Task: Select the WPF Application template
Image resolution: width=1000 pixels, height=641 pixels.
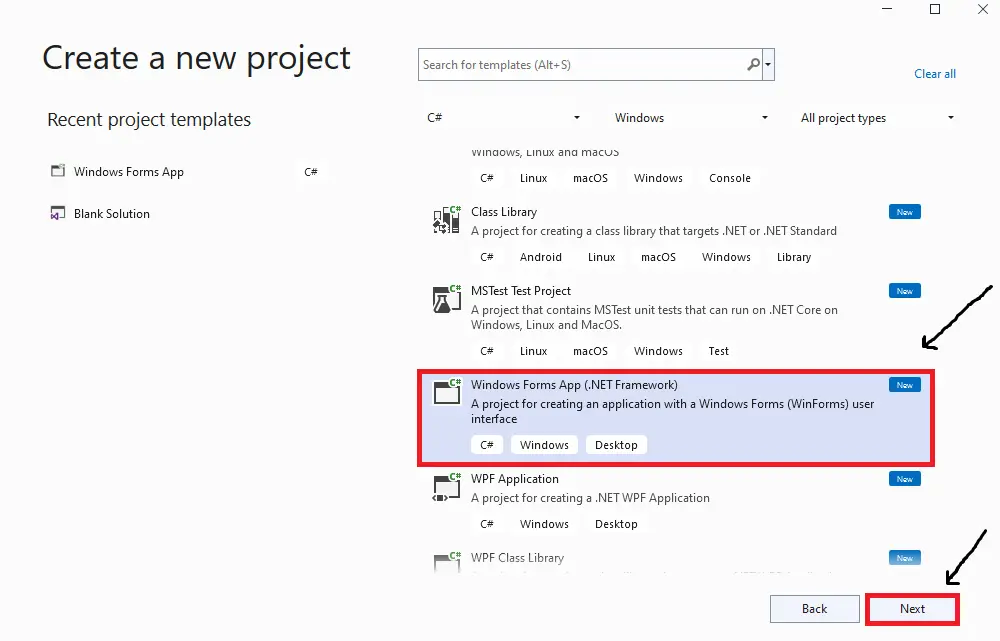Action: pyautogui.click(x=676, y=502)
